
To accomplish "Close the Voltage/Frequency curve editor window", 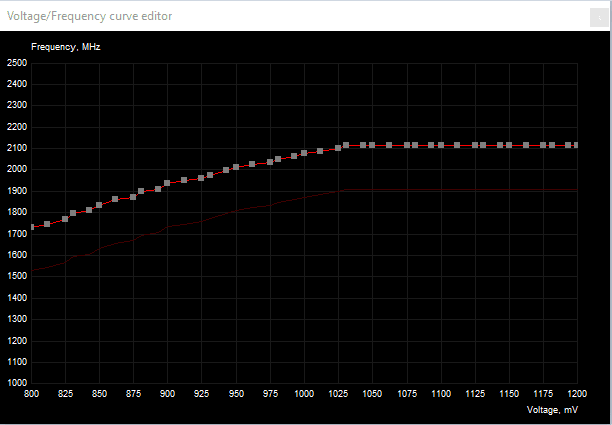I will click(x=599, y=17).
